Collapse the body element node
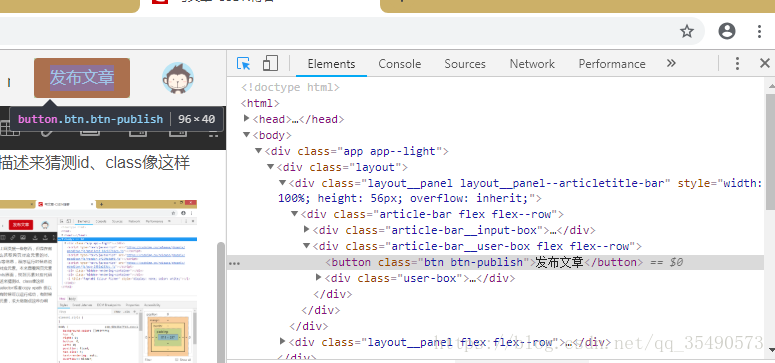Viewport: 775px width, 363px height. (x=247, y=135)
